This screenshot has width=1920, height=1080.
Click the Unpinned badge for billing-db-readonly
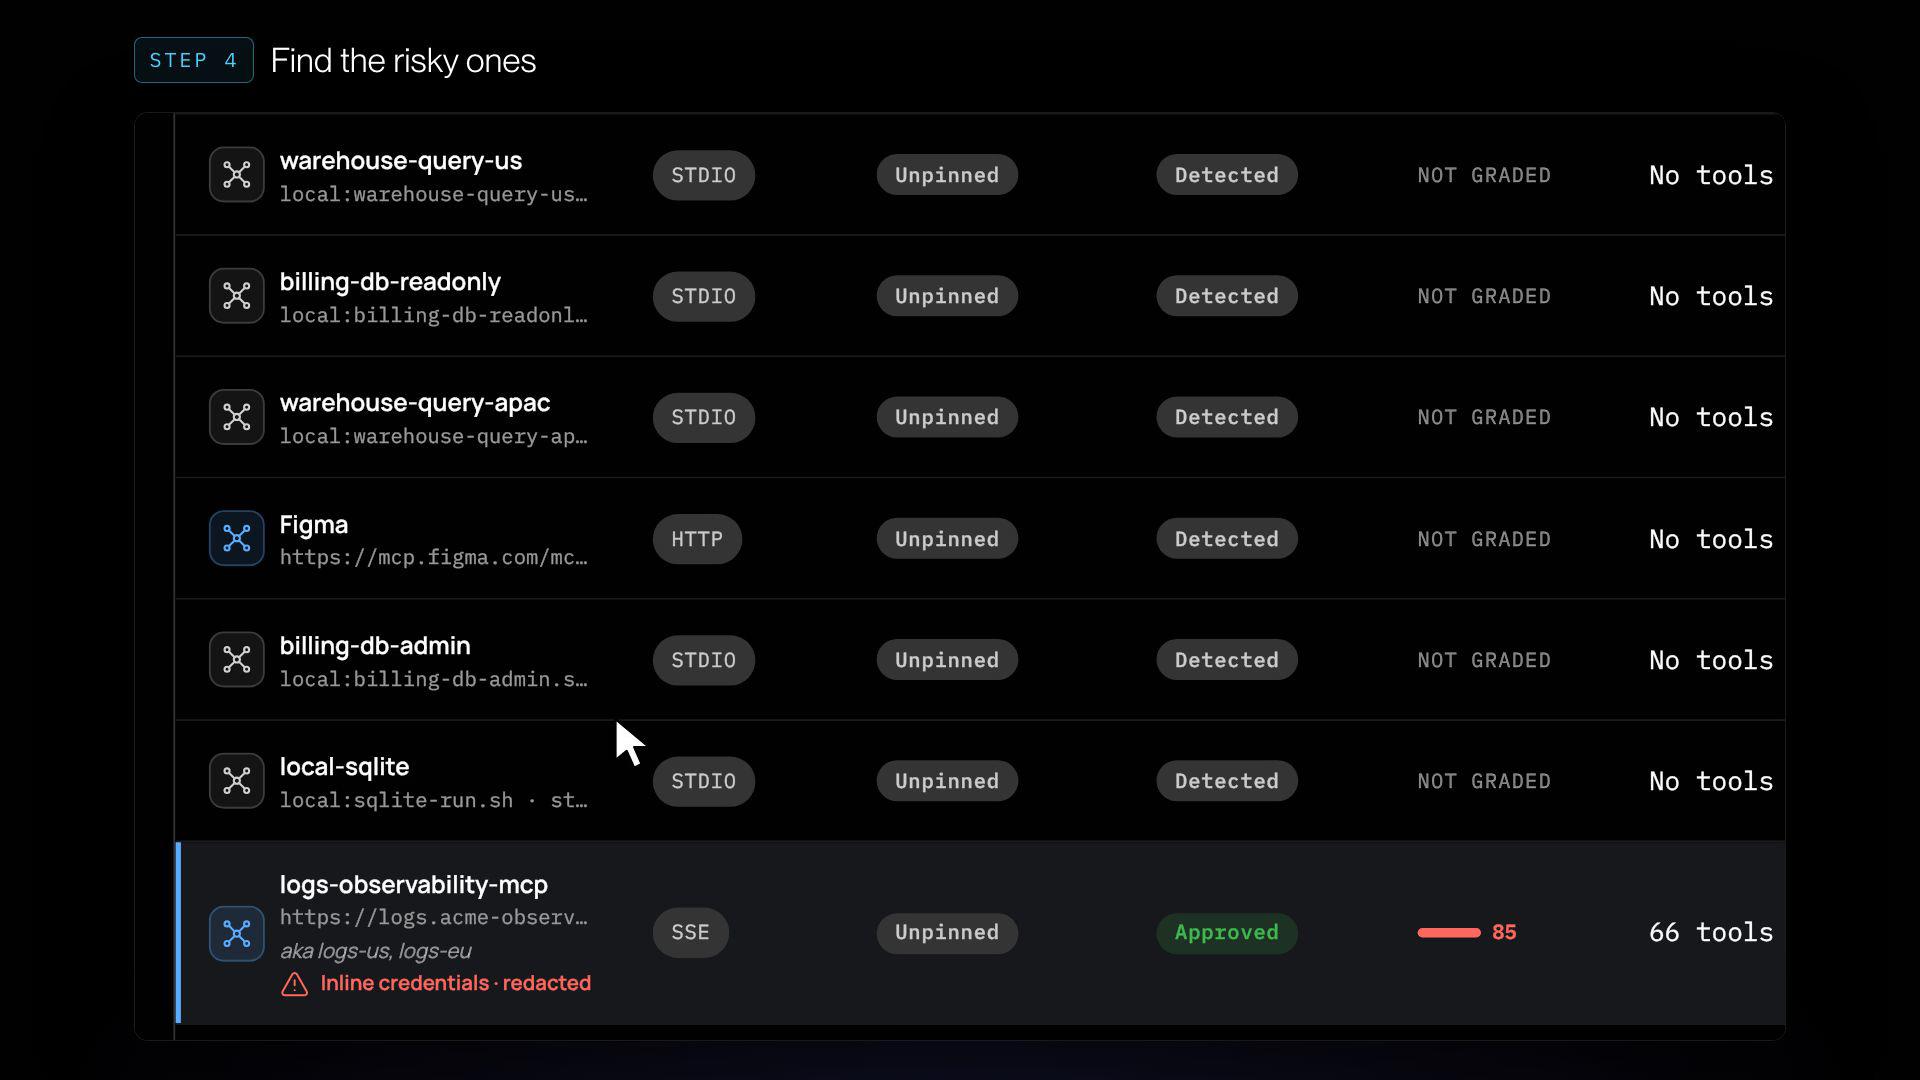947,296
